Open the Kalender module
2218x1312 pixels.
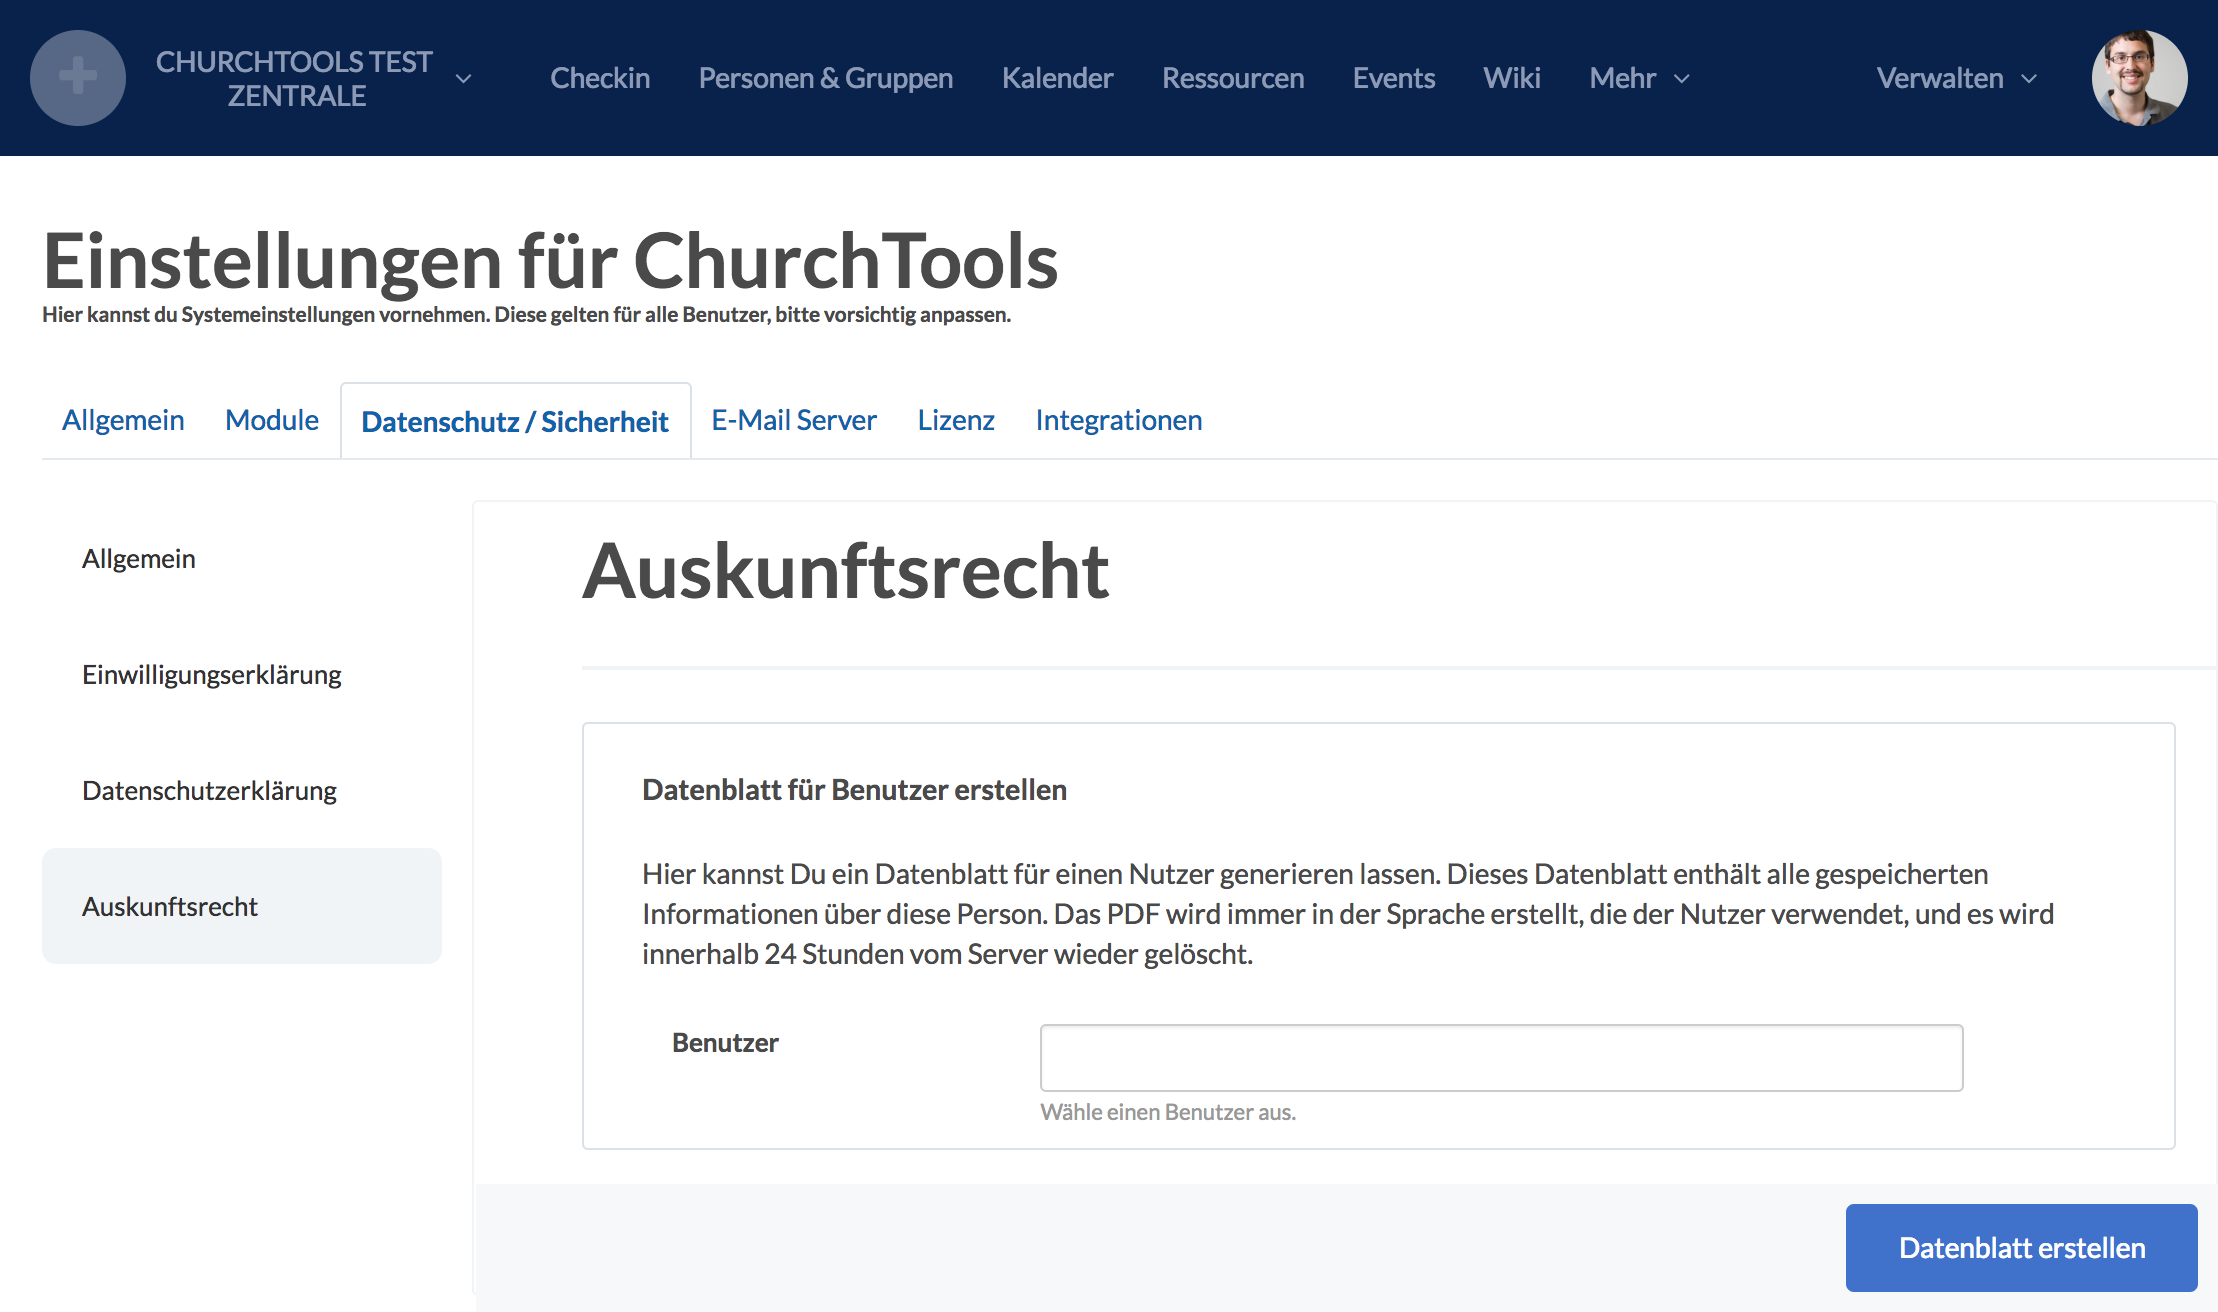tap(1057, 78)
